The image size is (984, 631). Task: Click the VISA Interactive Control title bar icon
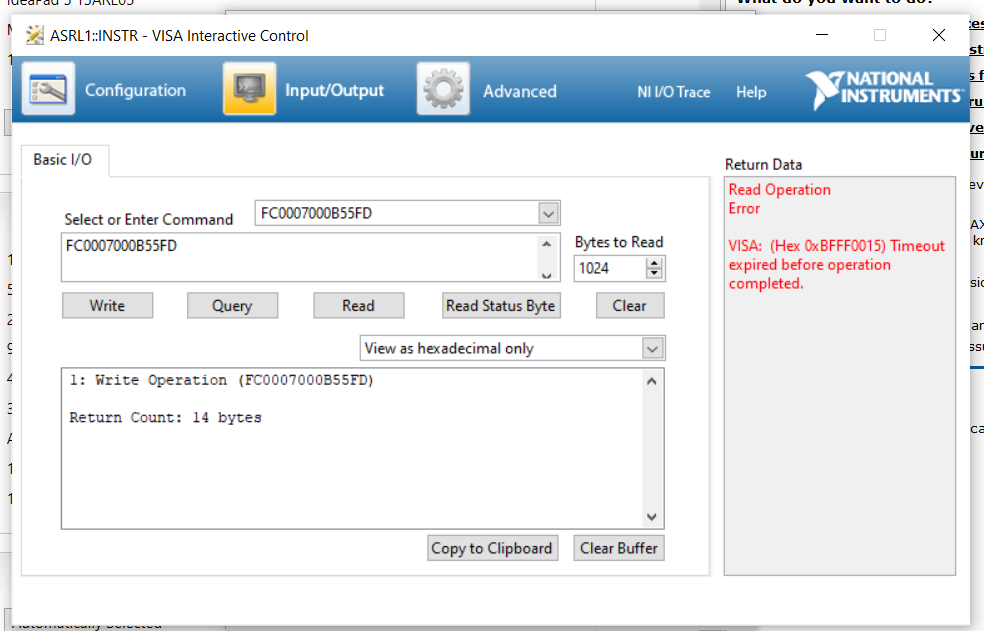coord(35,35)
